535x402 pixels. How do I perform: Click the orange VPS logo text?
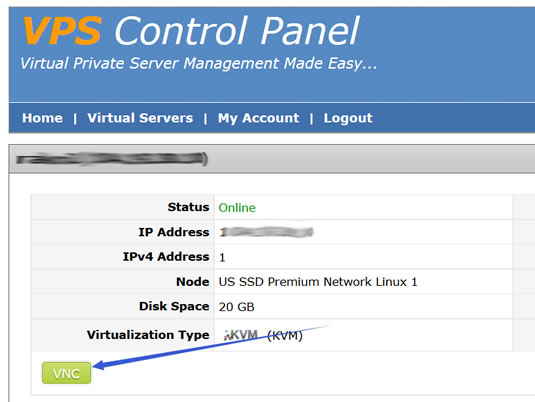(x=62, y=31)
